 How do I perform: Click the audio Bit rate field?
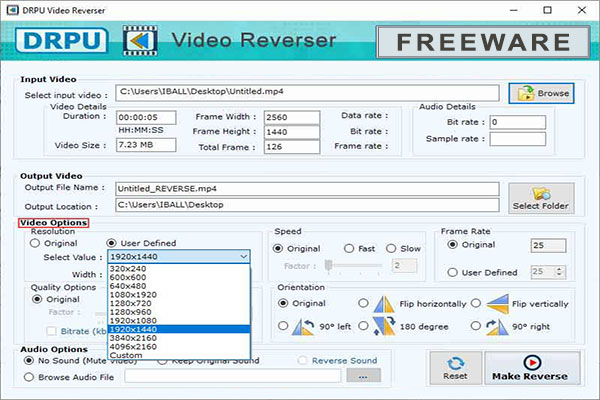pos(518,122)
